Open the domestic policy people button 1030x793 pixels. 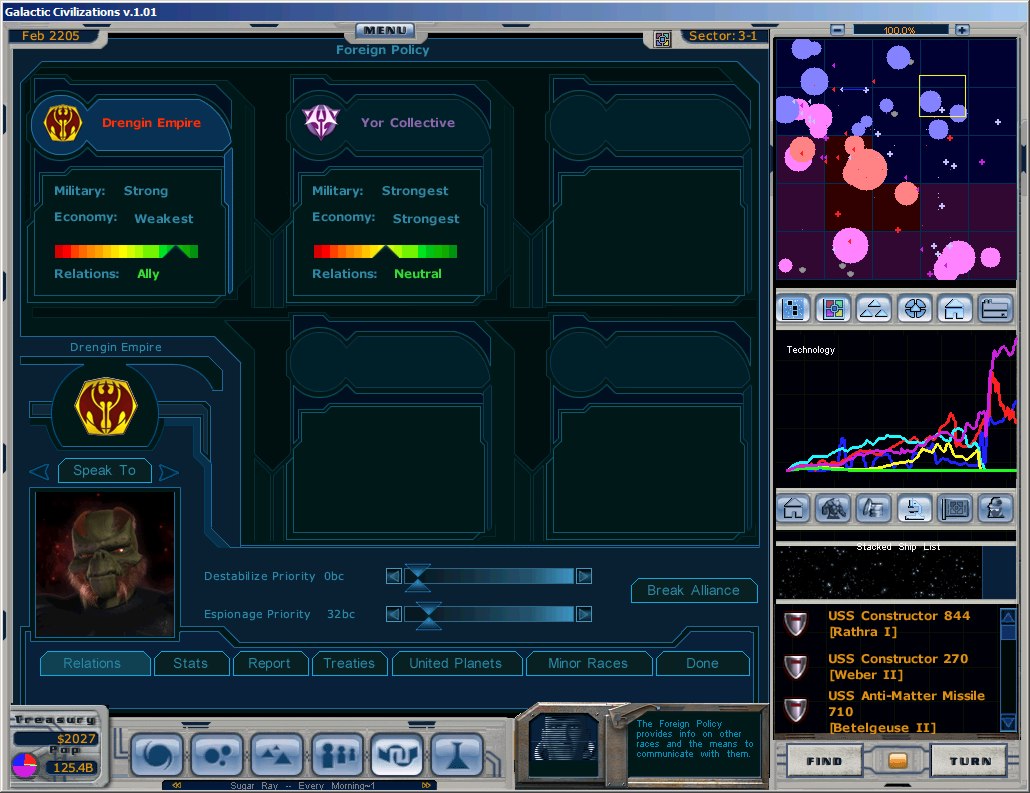337,756
